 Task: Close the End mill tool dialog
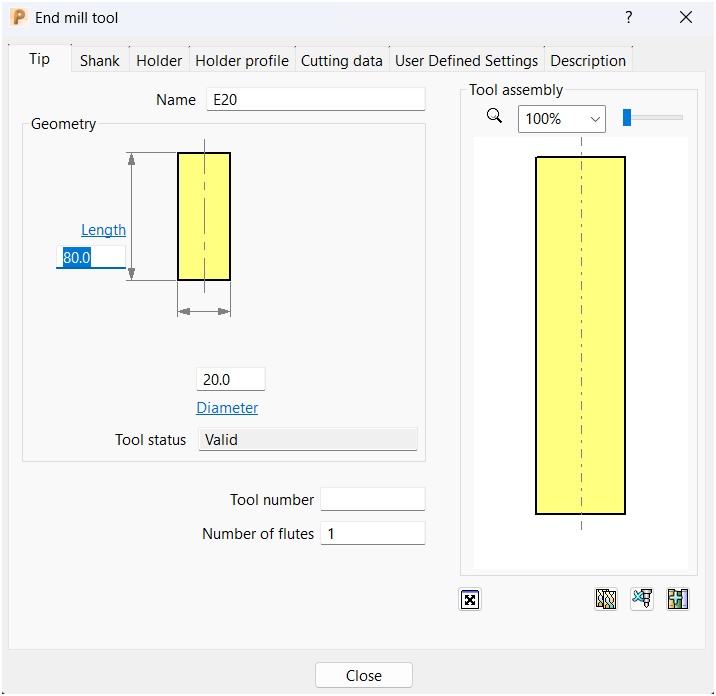pyautogui.click(x=686, y=17)
